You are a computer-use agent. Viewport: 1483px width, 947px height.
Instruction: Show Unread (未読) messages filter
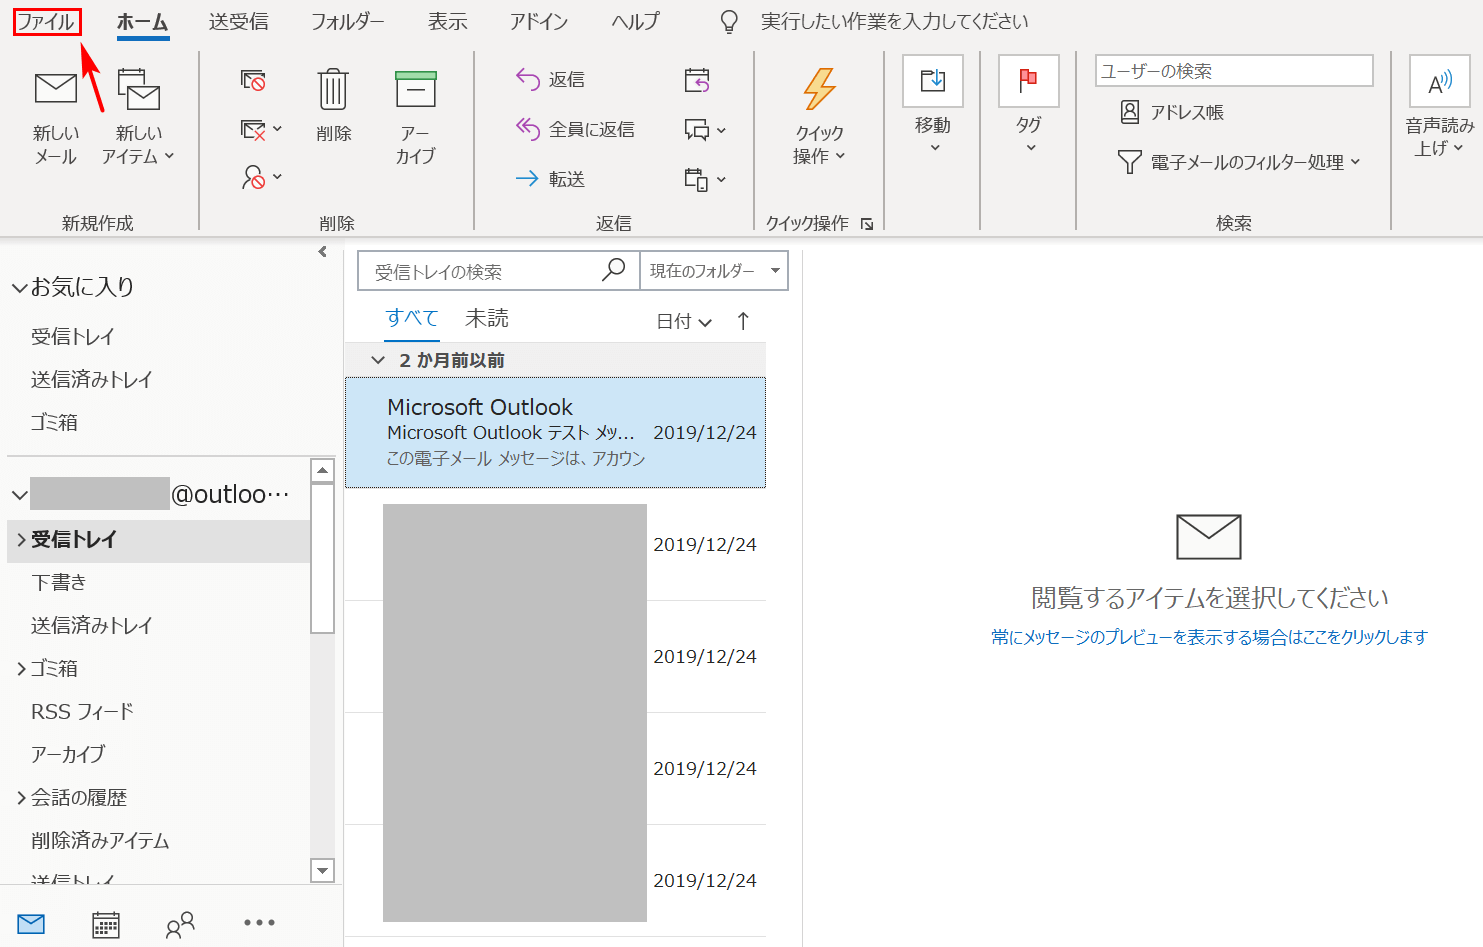(x=487, y=318)
